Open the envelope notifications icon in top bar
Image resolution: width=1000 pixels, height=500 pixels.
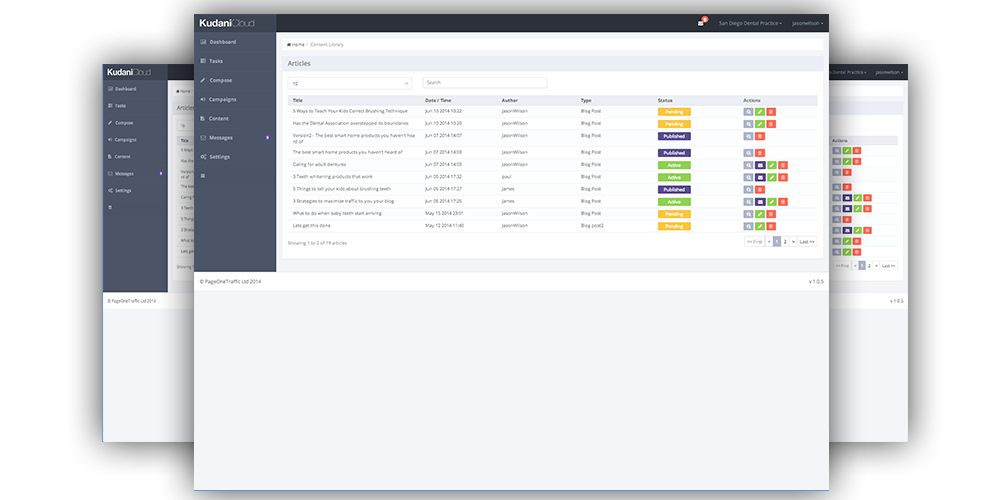coord(701,23)
